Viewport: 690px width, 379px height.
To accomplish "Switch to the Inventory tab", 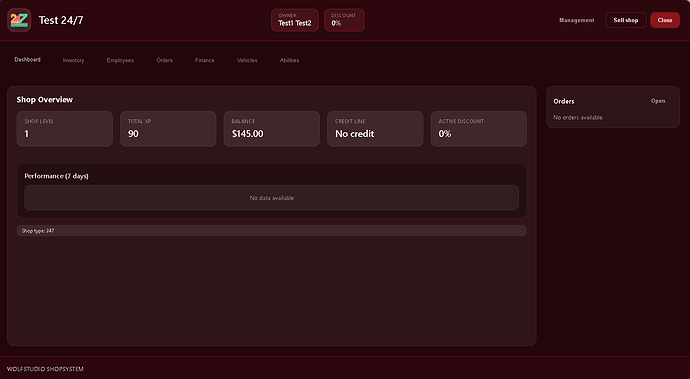I will coord(73,60).
